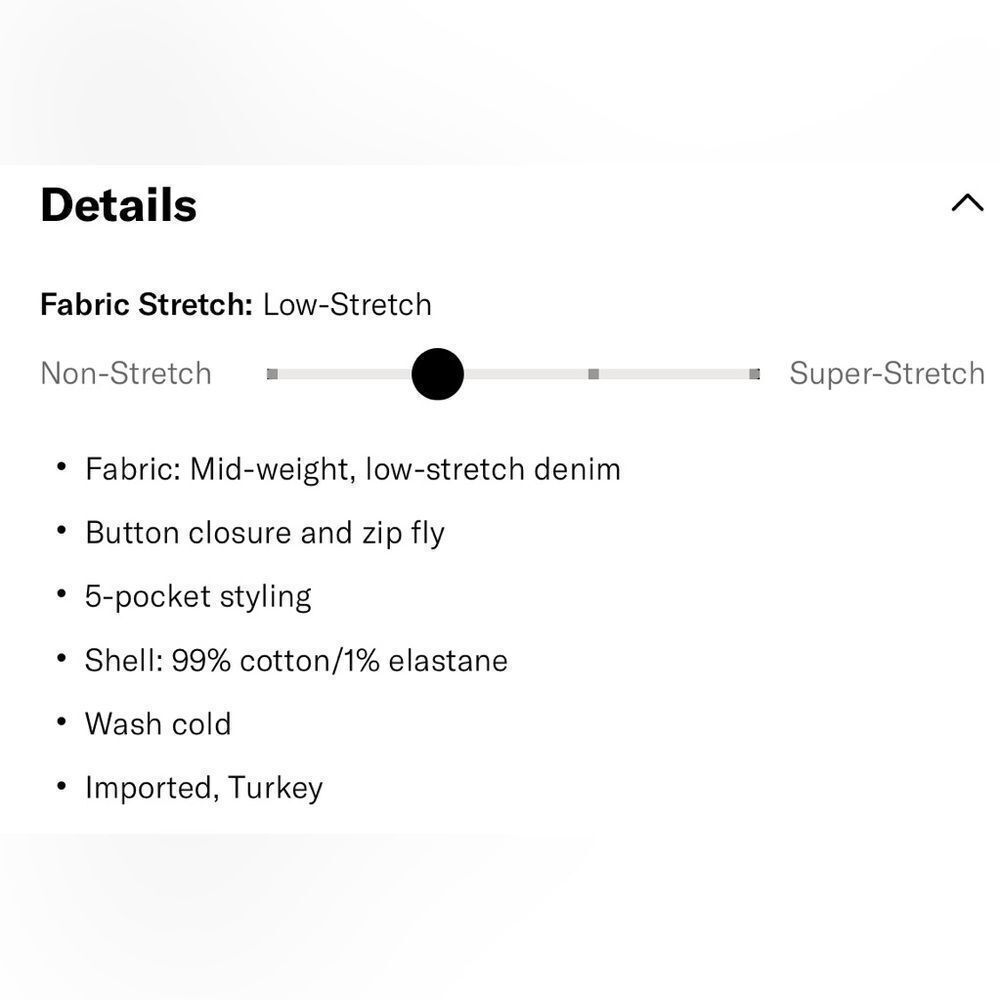Click the mid-weight, low-stretch denim line
Image resolution: width=1000 pixels, height=1000 pixels.
(352, 468)
